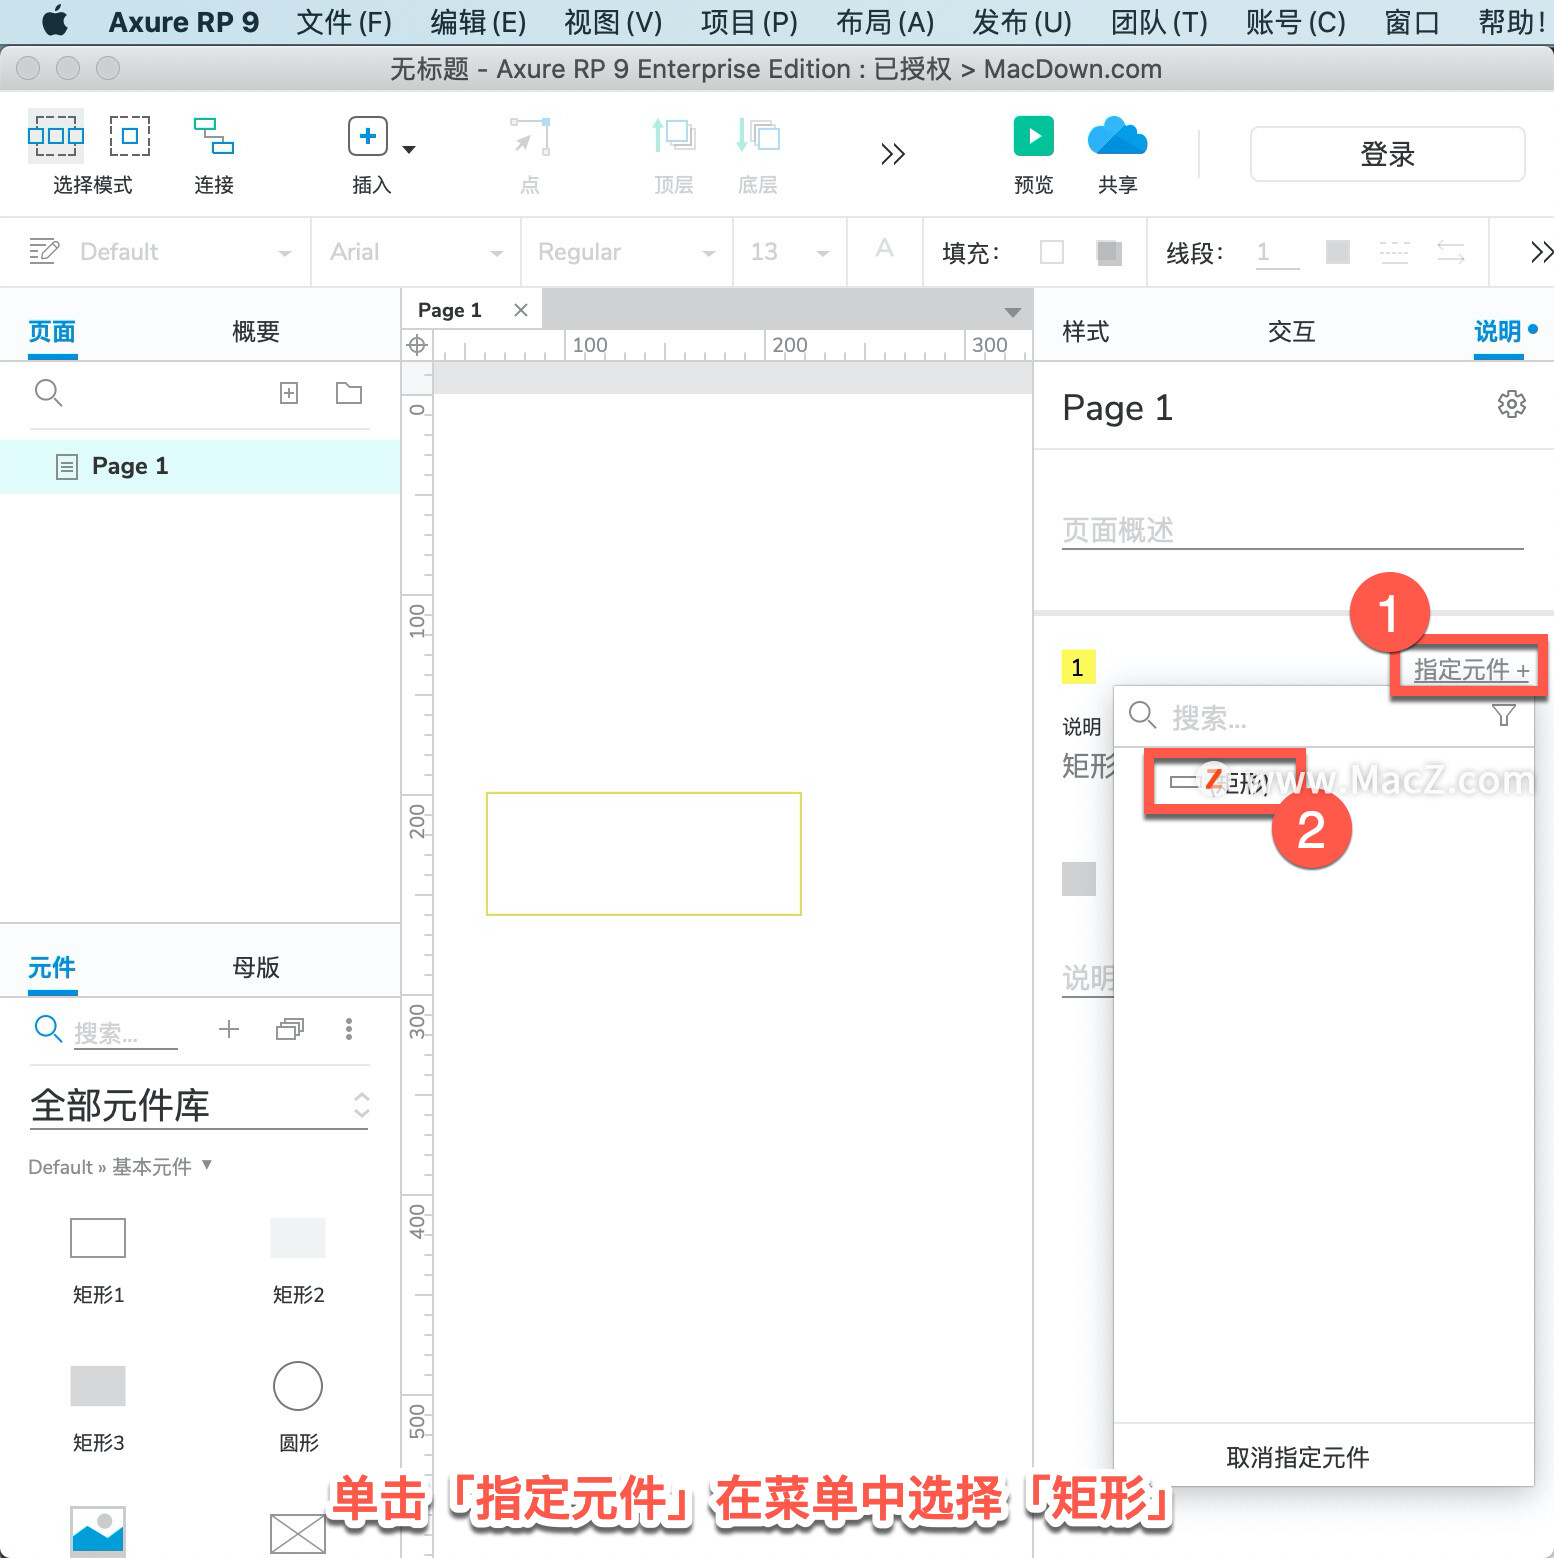The image size is (1554, 1558).
Task: Click the widget filter funnel icon
Action: pos(1504,715)
